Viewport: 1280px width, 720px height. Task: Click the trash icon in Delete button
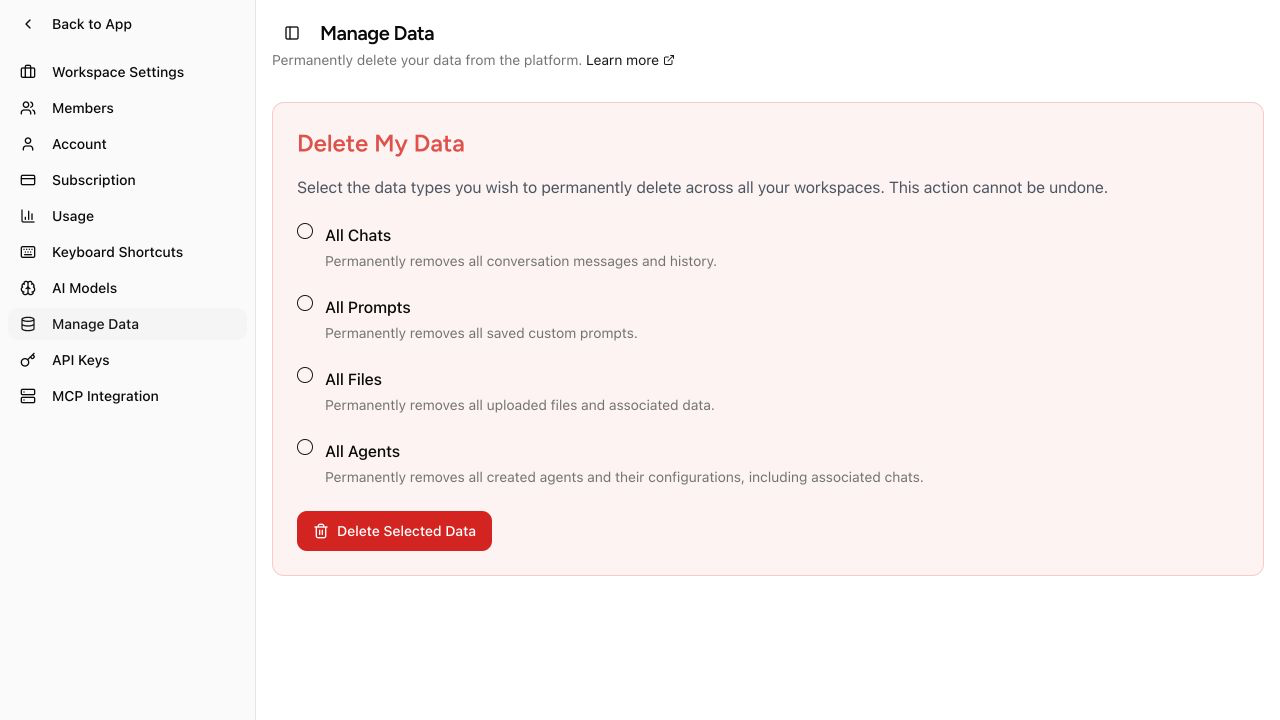tap(321, 531)
